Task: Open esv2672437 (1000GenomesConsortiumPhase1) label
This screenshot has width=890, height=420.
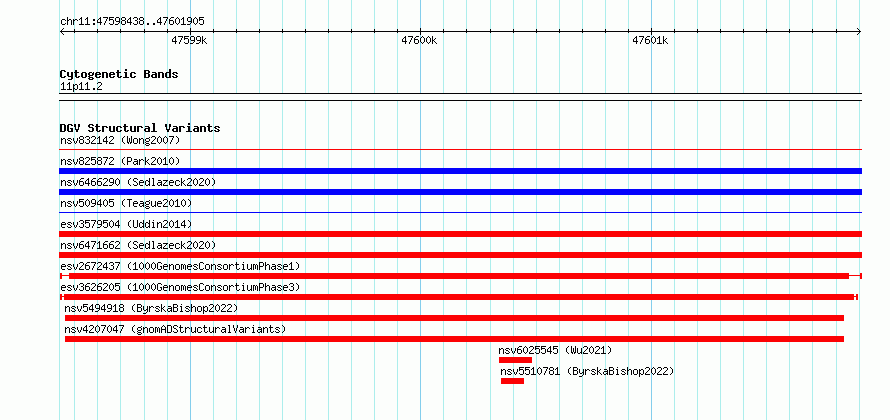Action: click(180, 266)
